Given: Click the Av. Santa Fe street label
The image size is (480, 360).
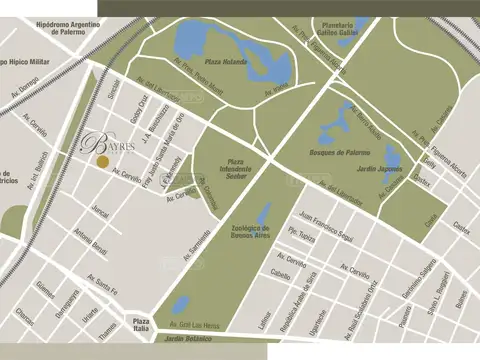Looking at the screenshot, I should [103, 284].
